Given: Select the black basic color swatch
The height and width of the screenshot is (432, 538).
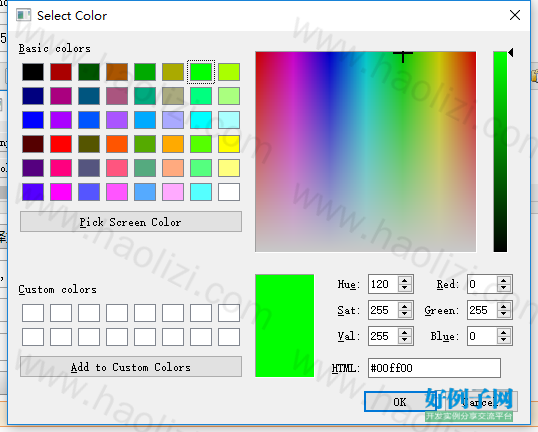Looking at the screenshot, I should pos(33,72).
